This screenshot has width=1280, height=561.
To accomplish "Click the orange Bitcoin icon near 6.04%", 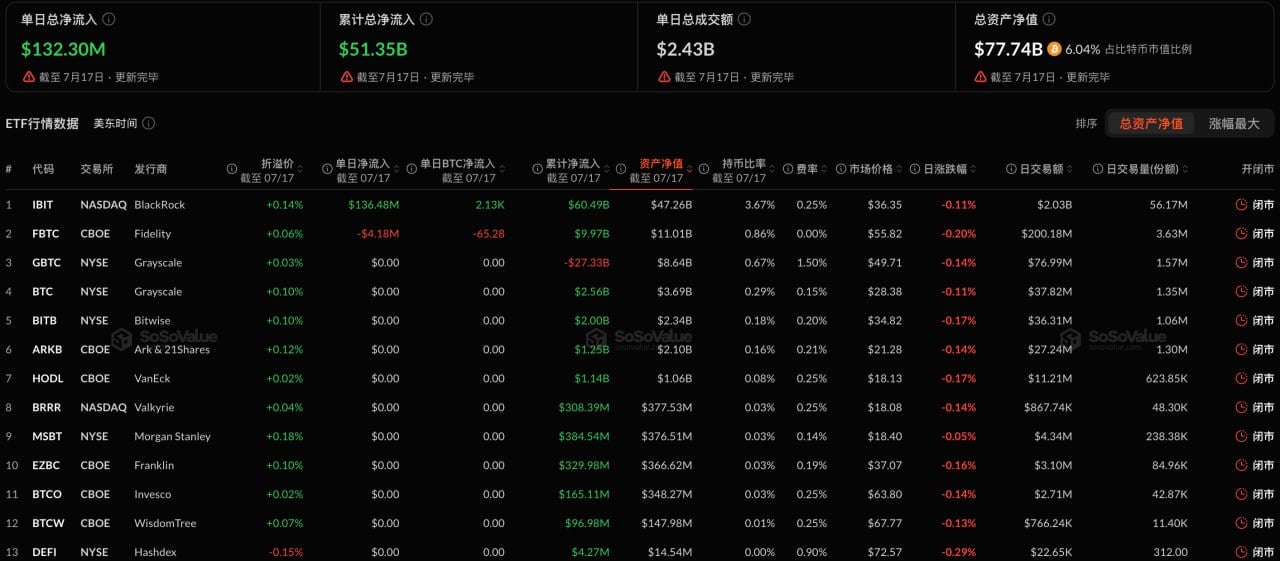I will pos(1054,48).
